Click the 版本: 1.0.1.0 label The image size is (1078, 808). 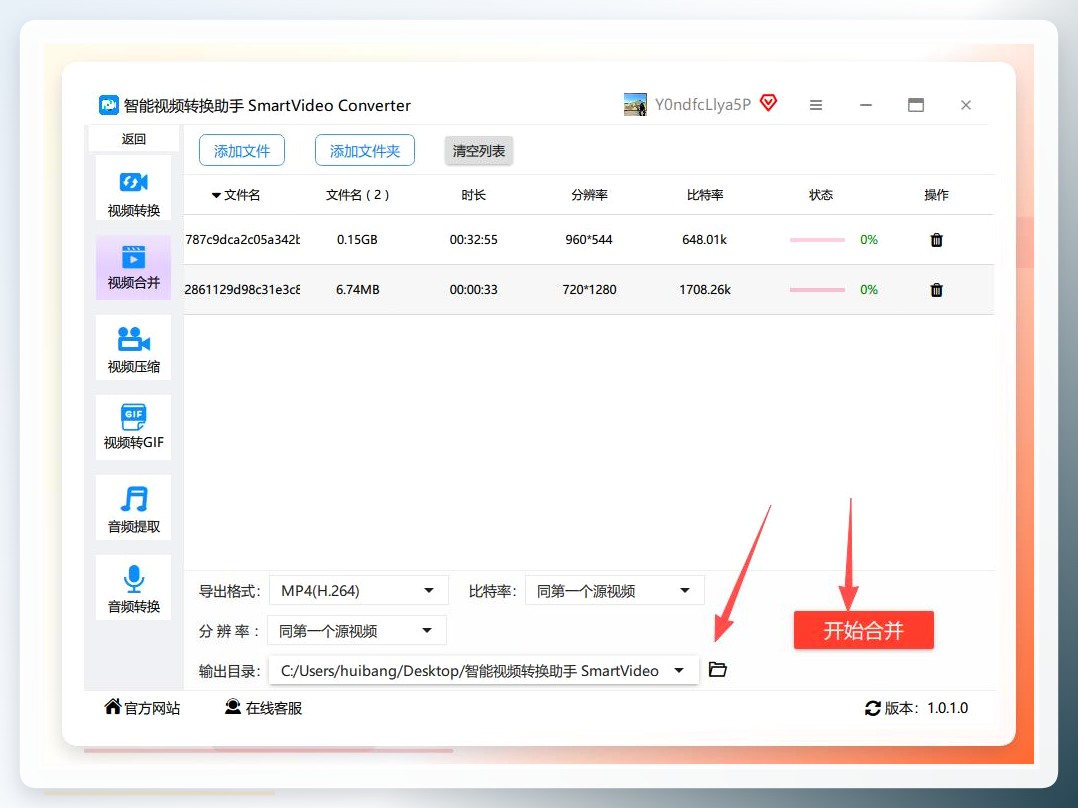925,708
